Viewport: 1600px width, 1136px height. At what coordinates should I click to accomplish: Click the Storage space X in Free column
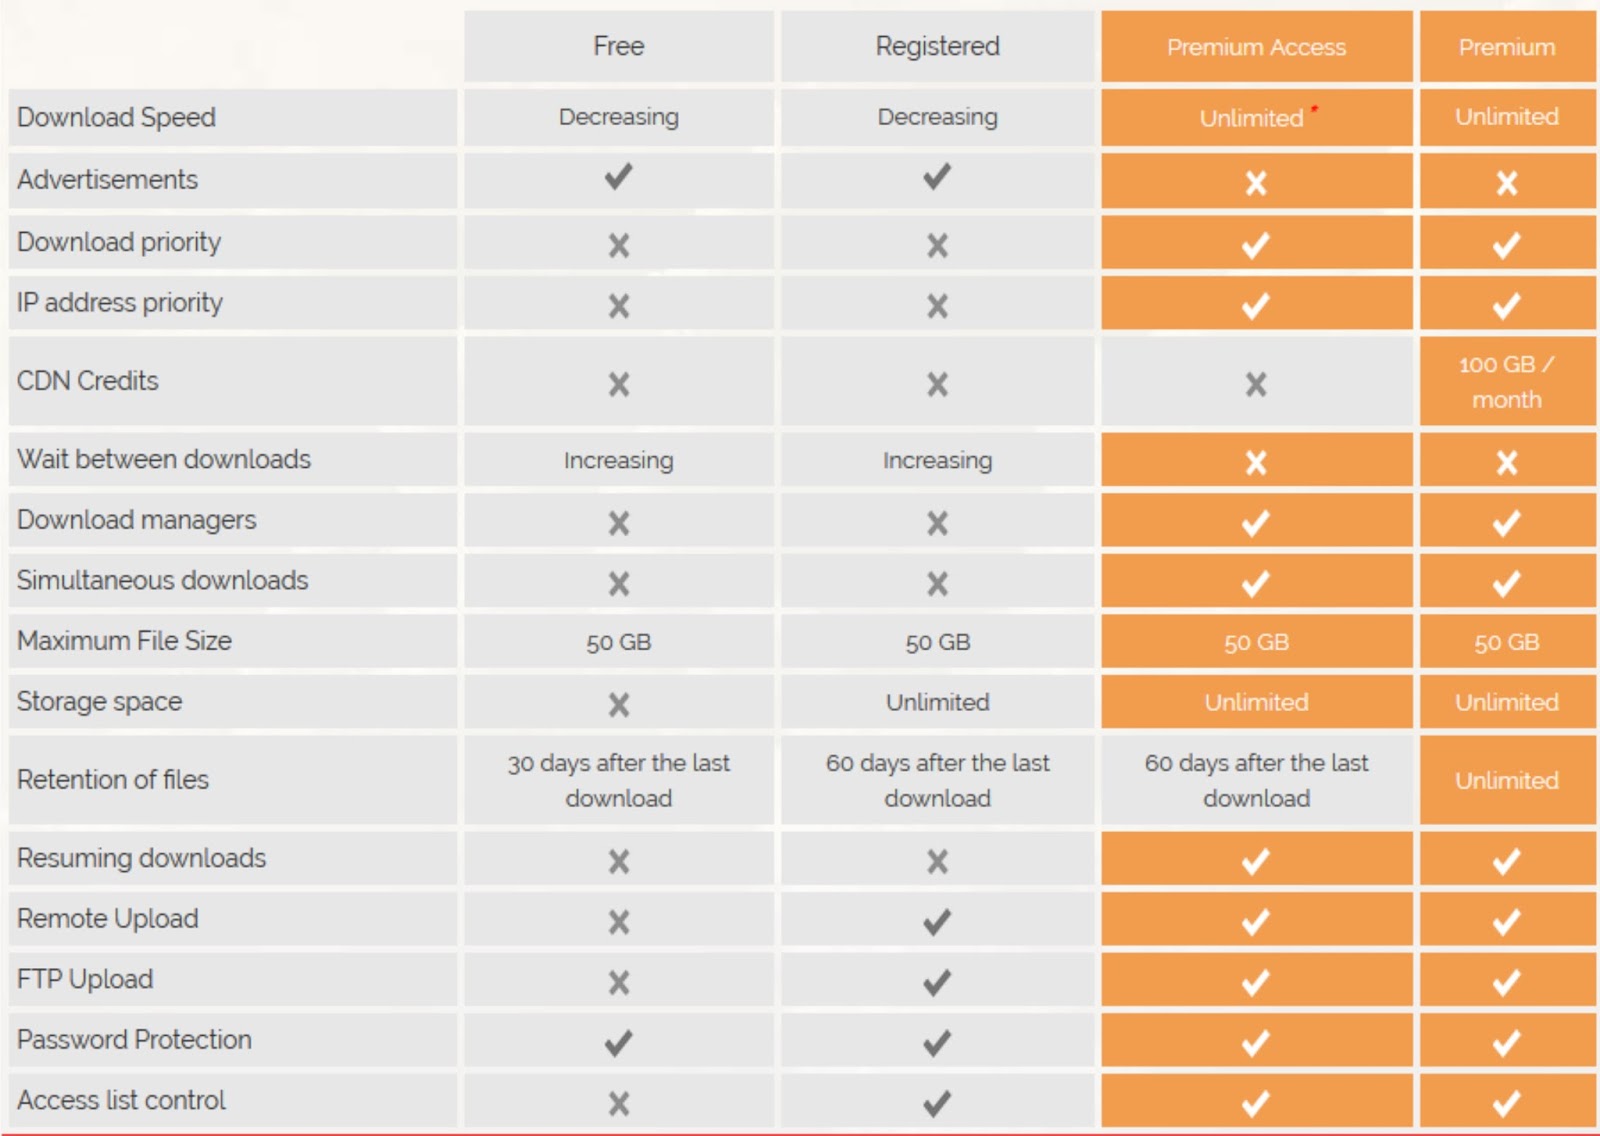619,705
